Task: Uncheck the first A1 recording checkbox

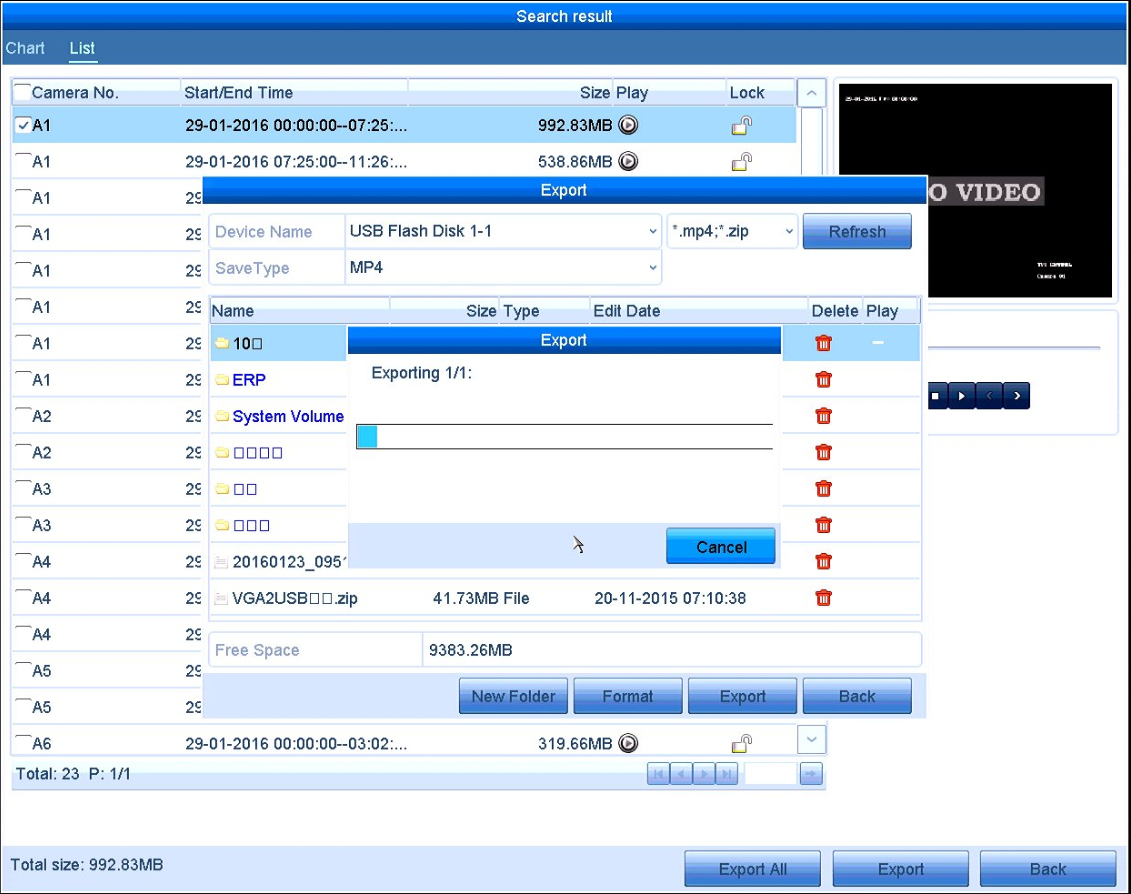Action: pyautogui.click(x=23, y=125)
